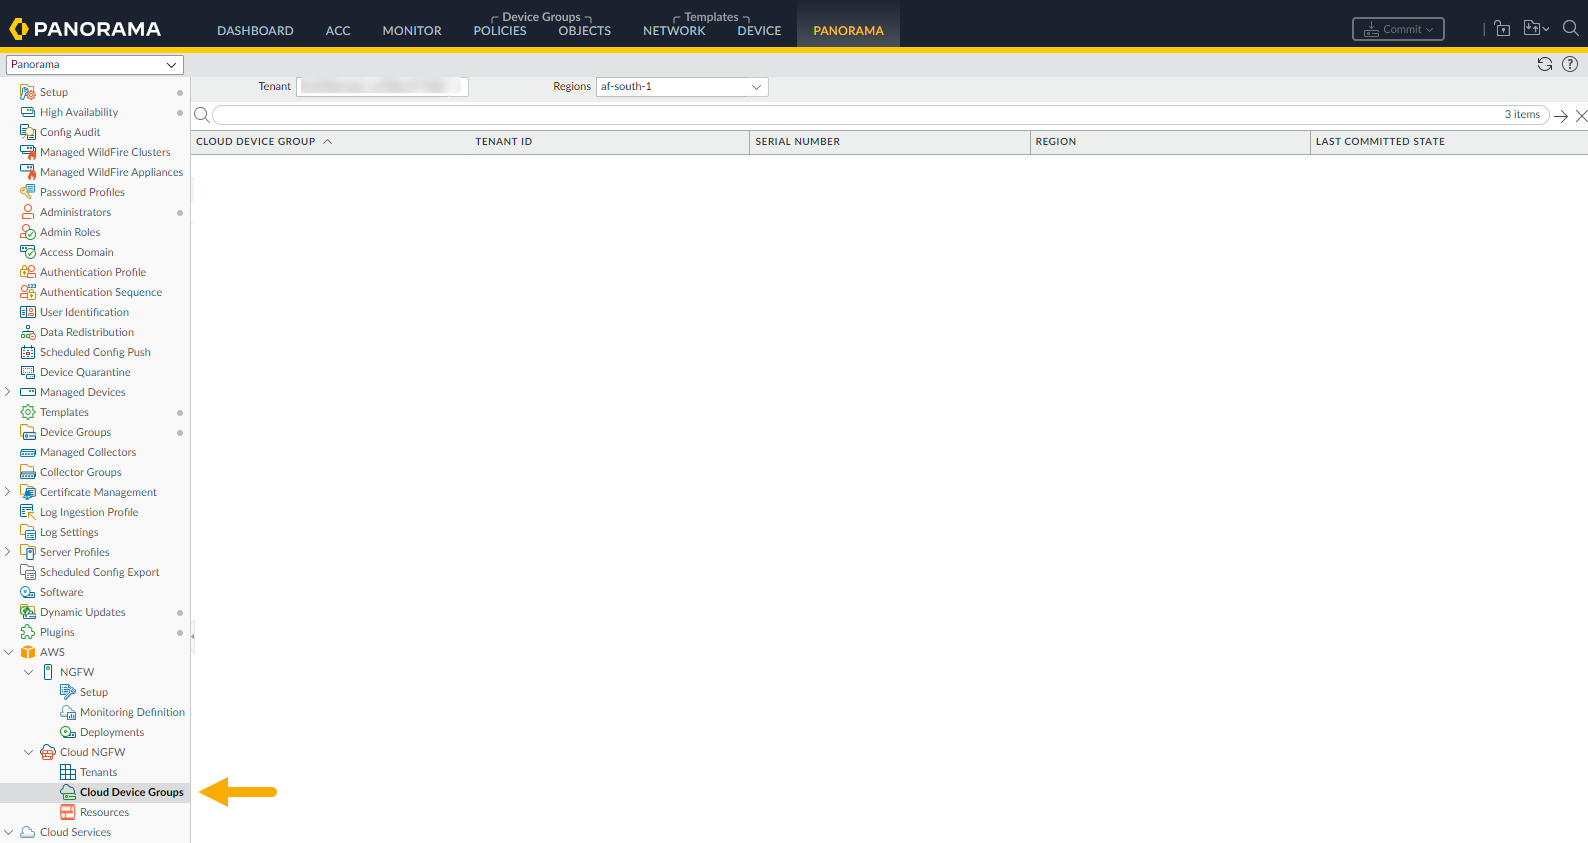Image resolution: width=1588 pixels, height=843 pixels.
Task: Click the User Identification icon
Action: pyautogui.click(x=28, y=312)
